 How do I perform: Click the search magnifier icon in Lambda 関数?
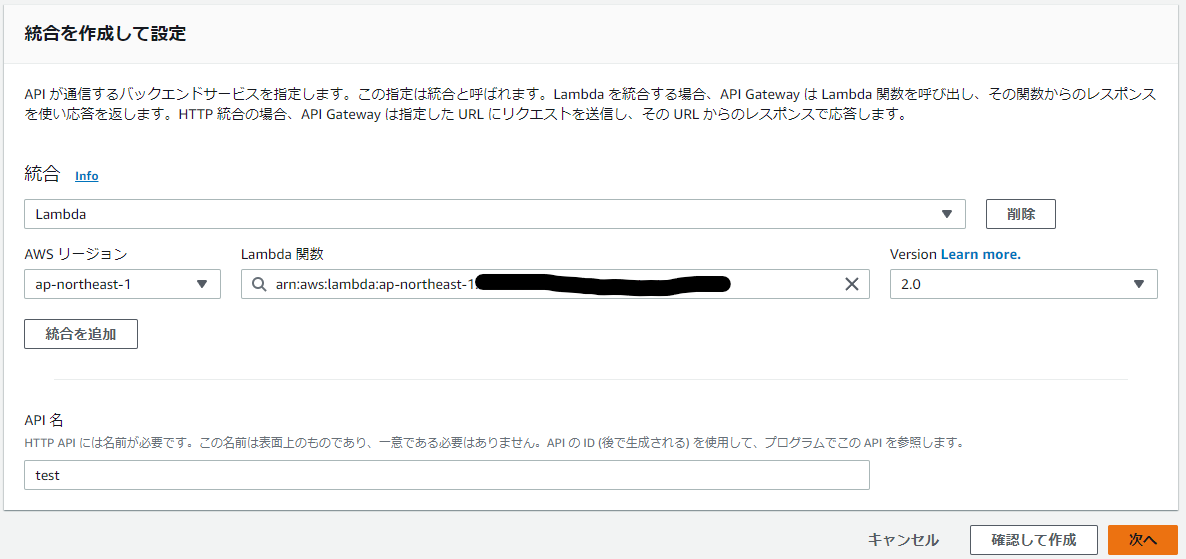coord(259,284)
